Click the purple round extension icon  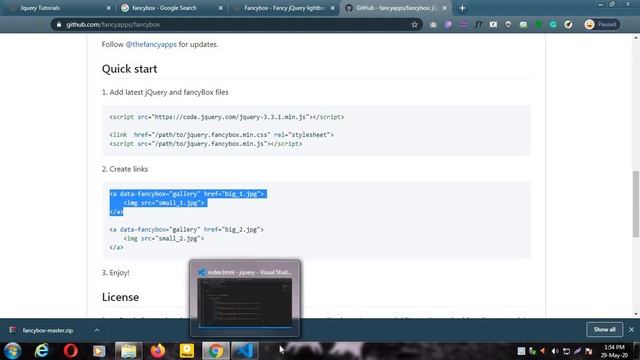(448, 24)
